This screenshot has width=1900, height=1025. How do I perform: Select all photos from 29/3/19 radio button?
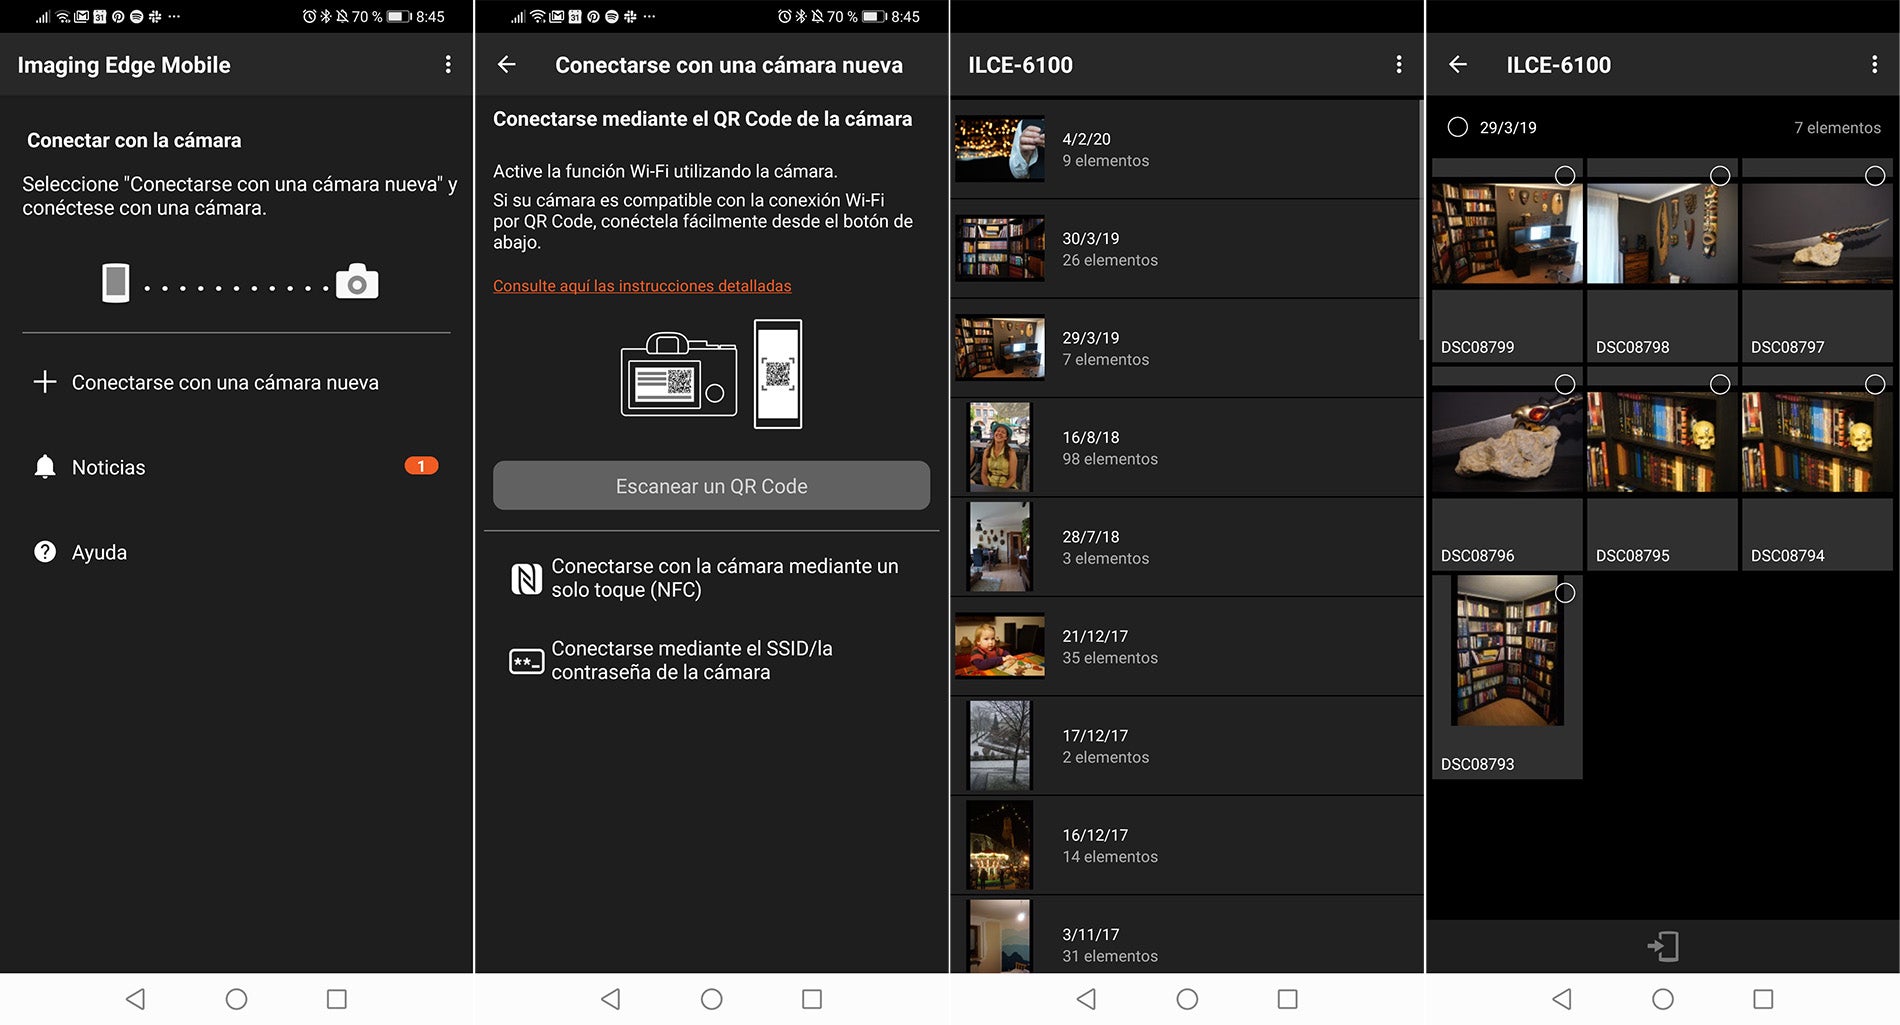click(x=1458, y=127)
